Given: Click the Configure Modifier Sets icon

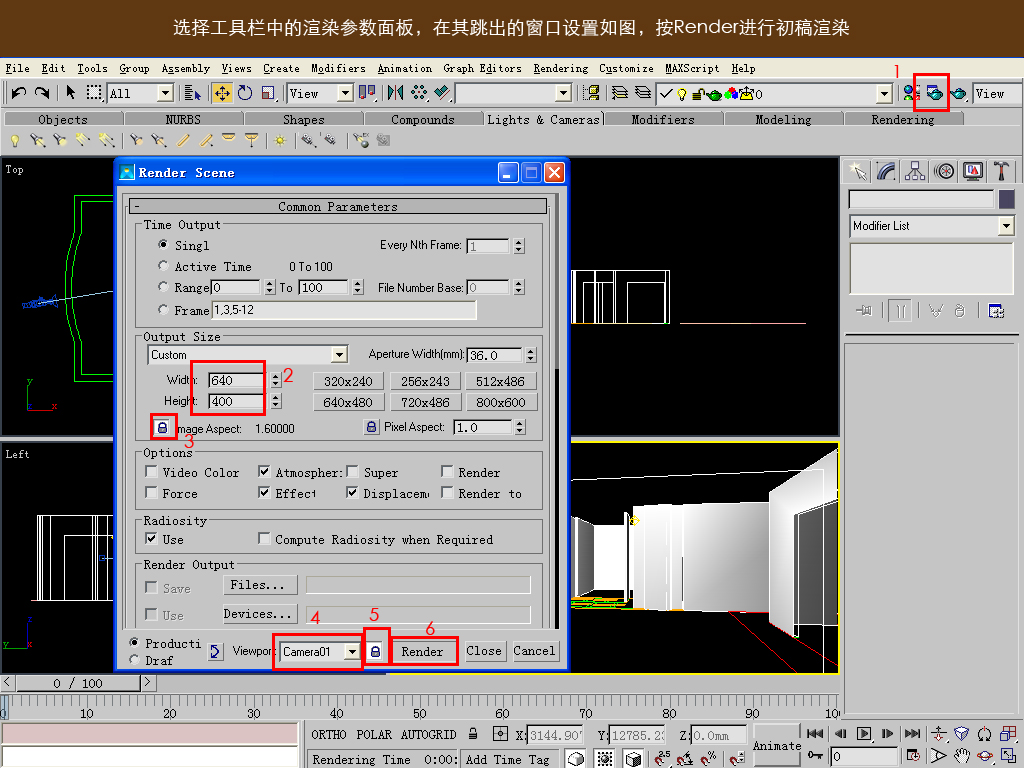Looking at the screenshot, I should [996, 311].
